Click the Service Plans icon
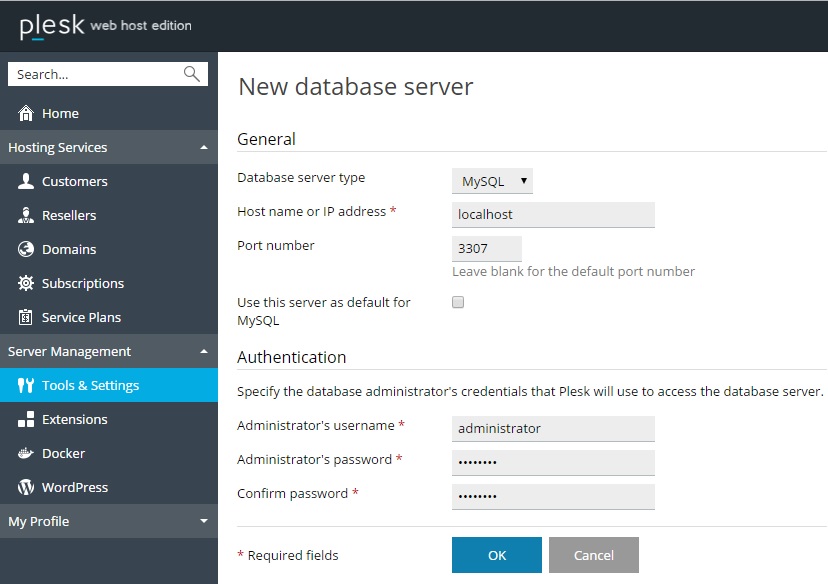Screen dimensions: 828x584 (x=26, y=318)
